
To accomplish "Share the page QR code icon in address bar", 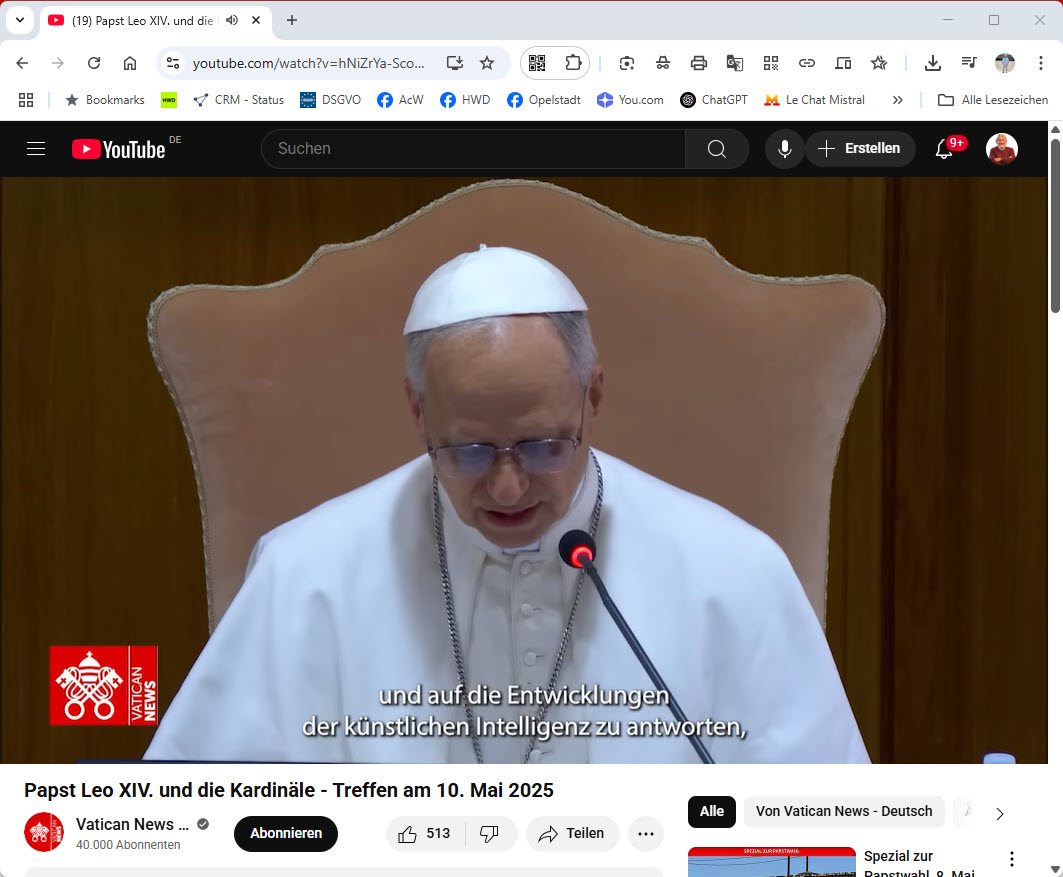I will point(537,62).
